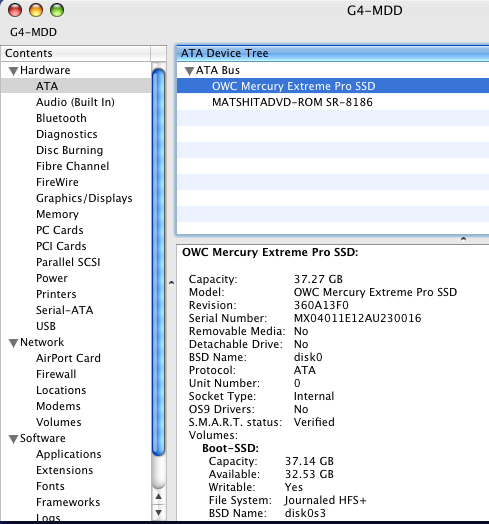This screenshot has width=489, height=524.
Task: Collapse the Hardware section triangle
Action: tap(13, 71)
